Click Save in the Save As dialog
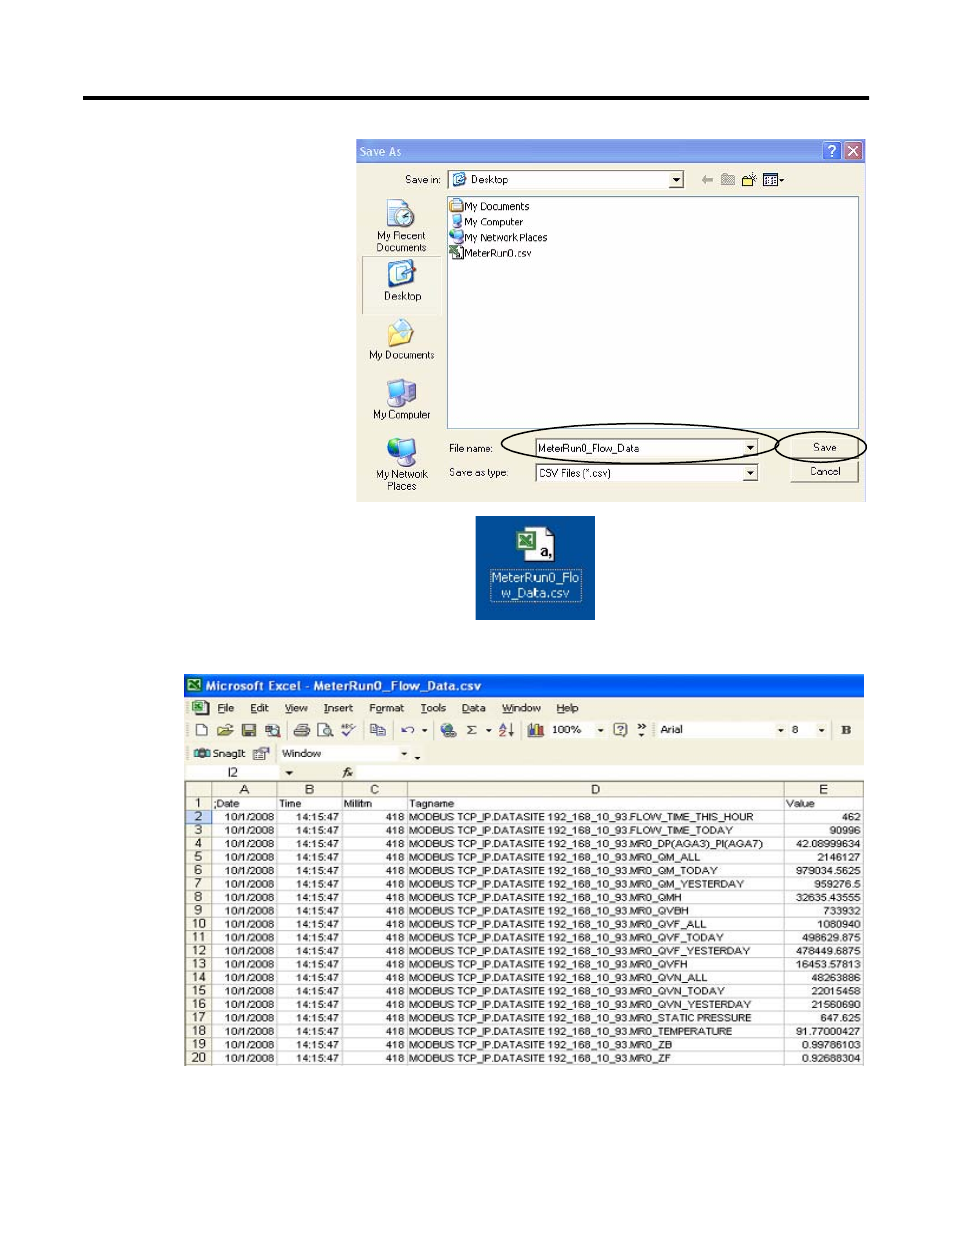This screenshot has height=1235, width=954. [x=824, y=447]
